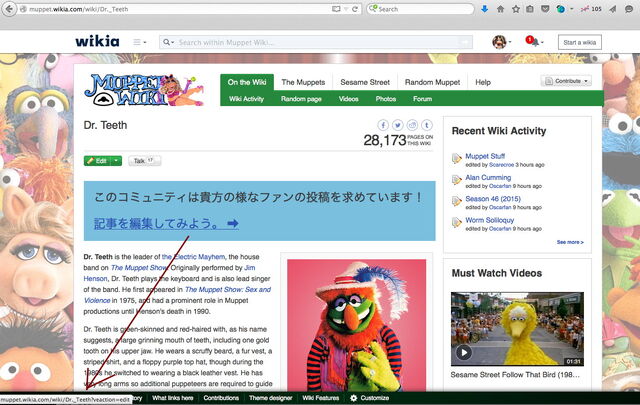
Task: Open the chat bubble icon in toolbar
Action: point(629,9)
